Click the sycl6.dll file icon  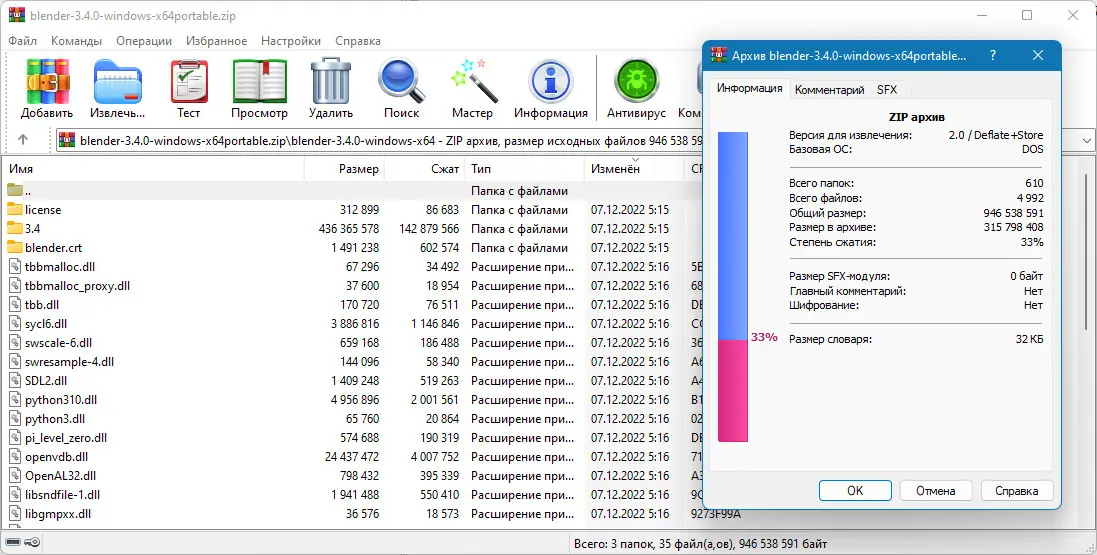coord(15,323)
